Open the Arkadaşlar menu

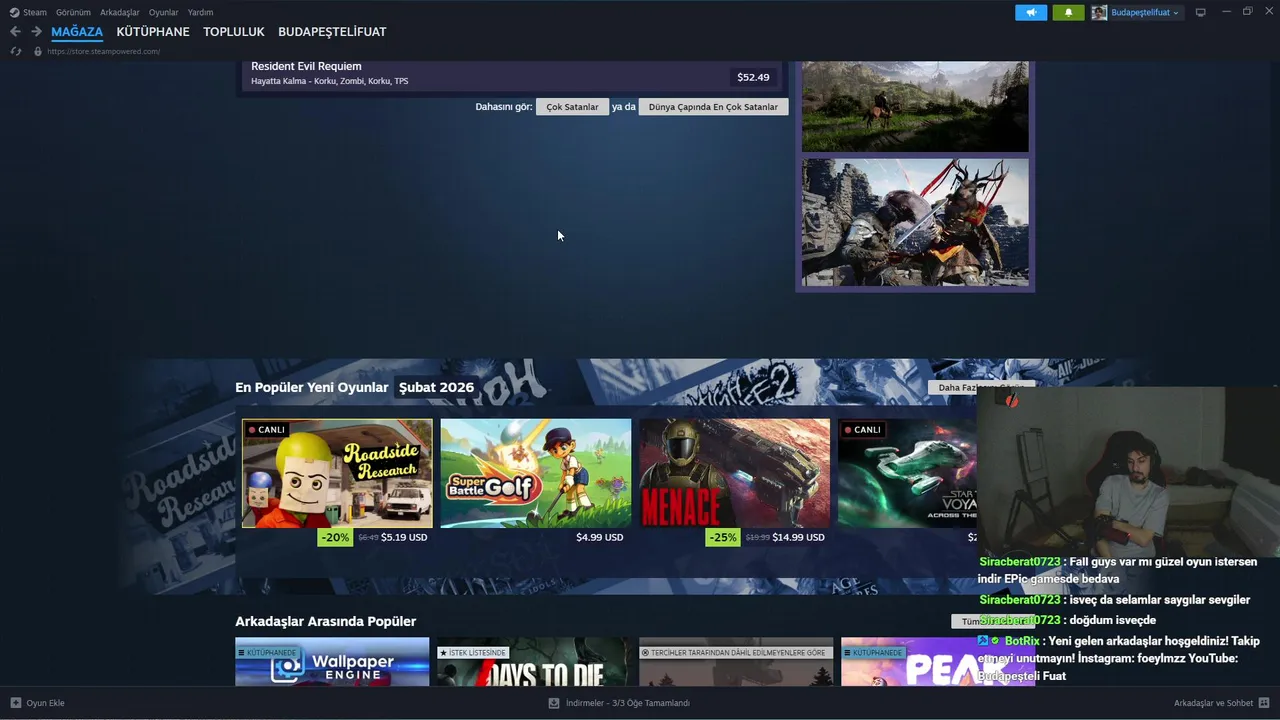[x=120, y=12]
